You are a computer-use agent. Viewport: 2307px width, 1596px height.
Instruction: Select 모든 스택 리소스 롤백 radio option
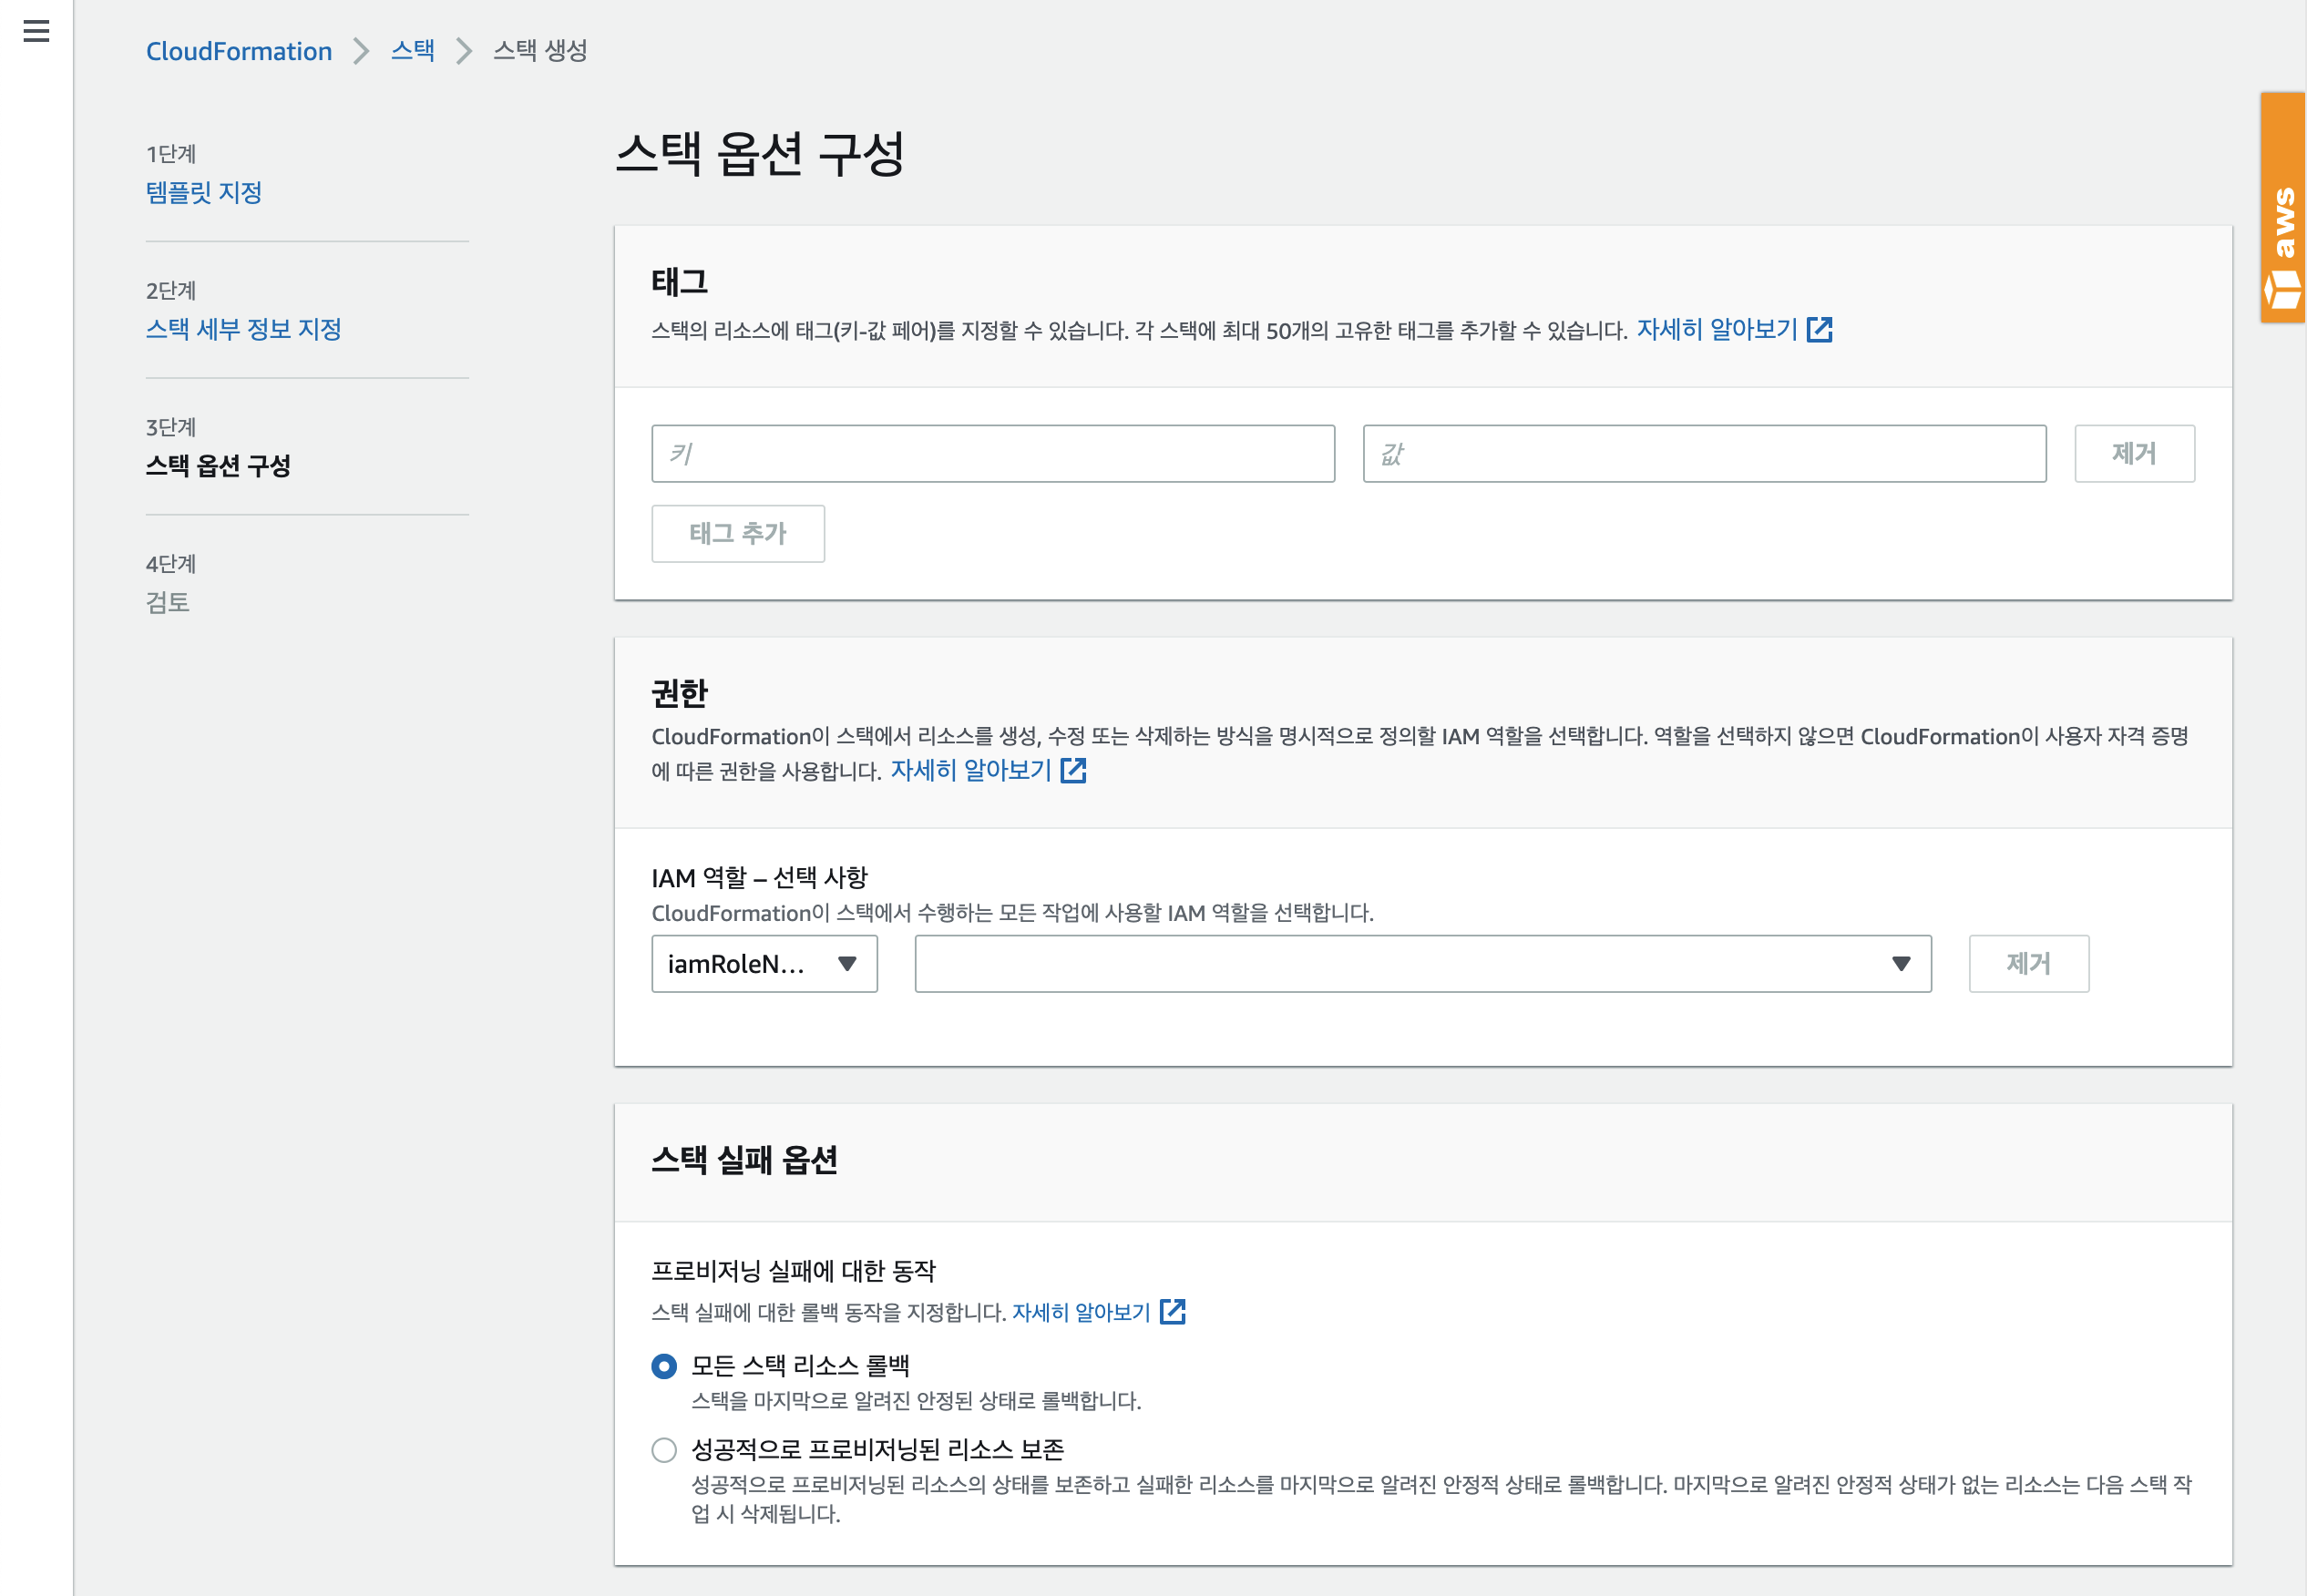click(664, 1366)
